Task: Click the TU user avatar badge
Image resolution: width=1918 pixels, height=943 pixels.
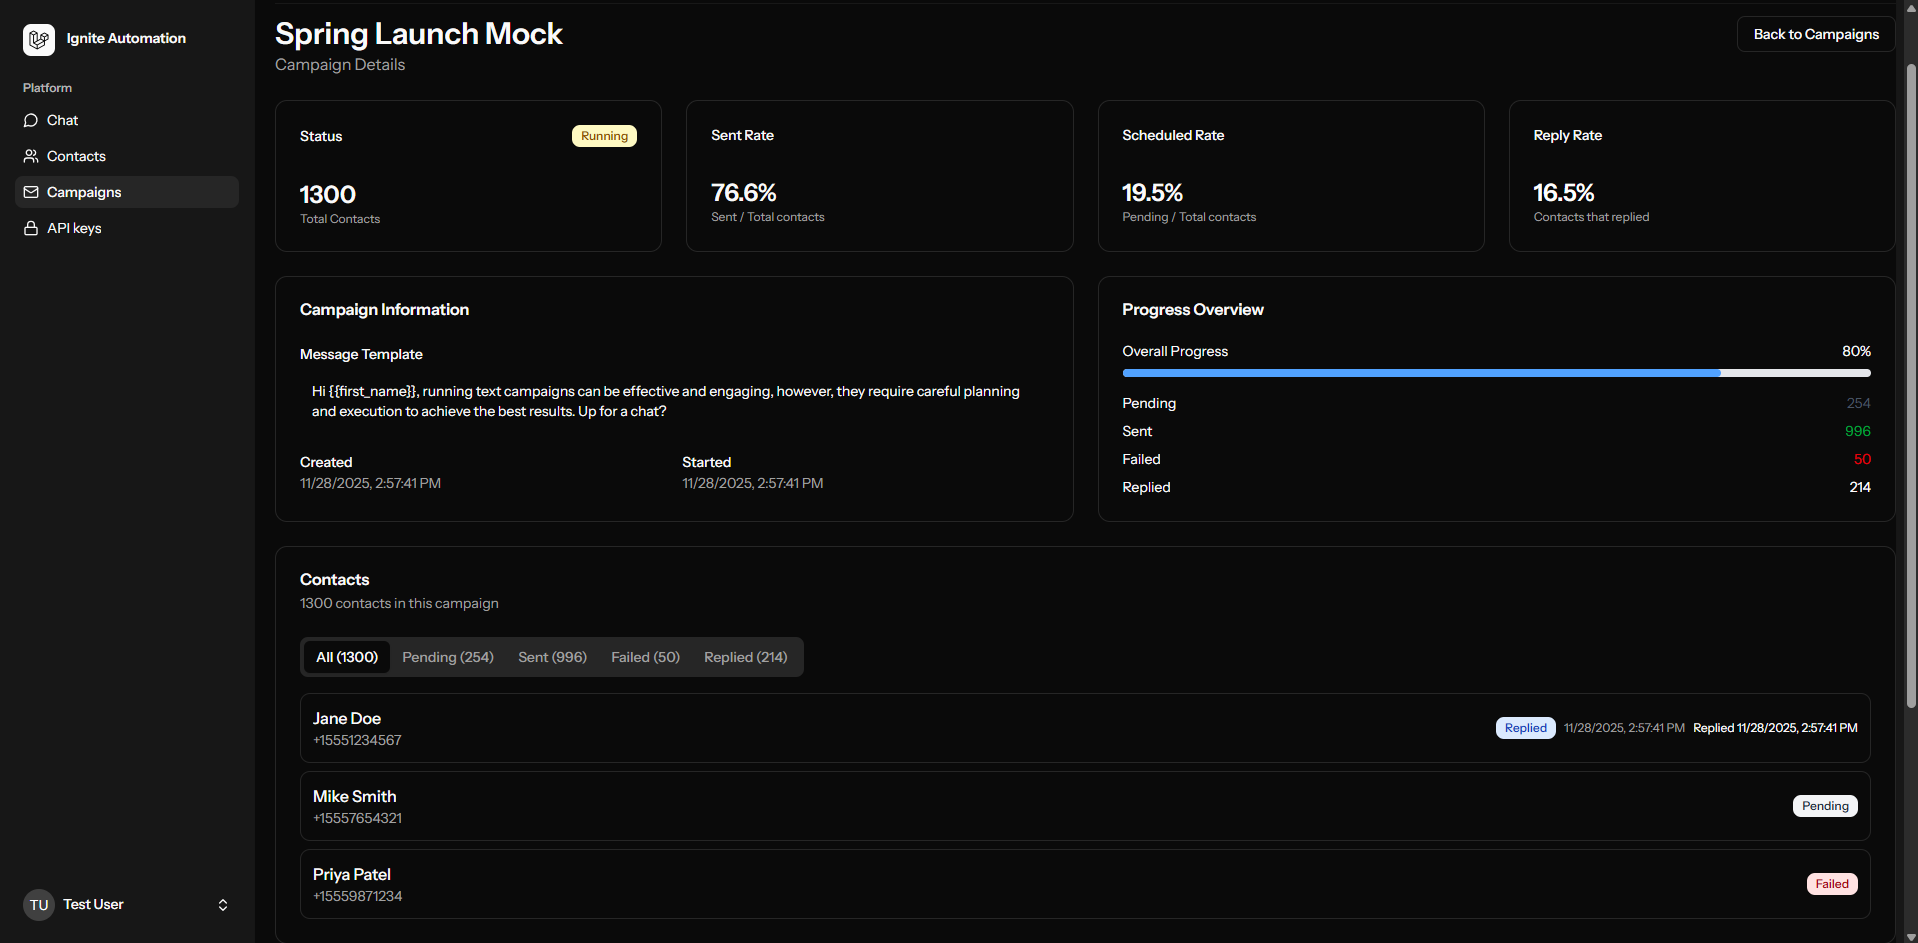Action: (x=38, y=904)
